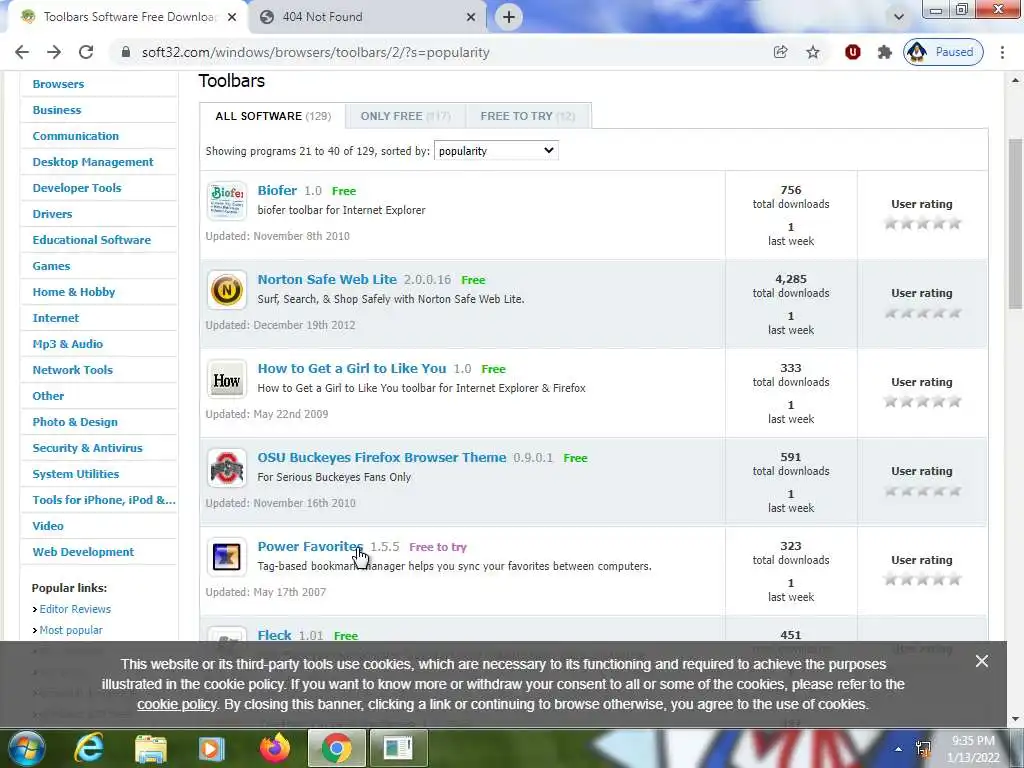Open the System Utilities category
Screen dimensions: 1024x768
(x=76, y=474)
